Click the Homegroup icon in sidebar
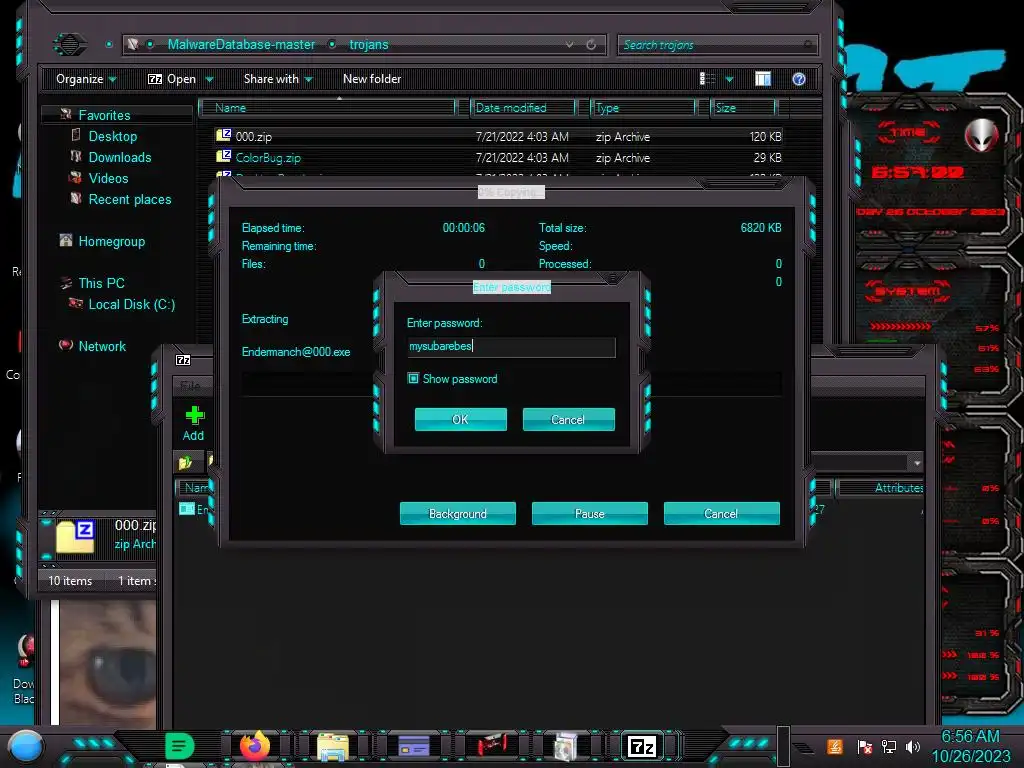The image size is (1024, 768). pyautogui.click(x=66, y=240)
